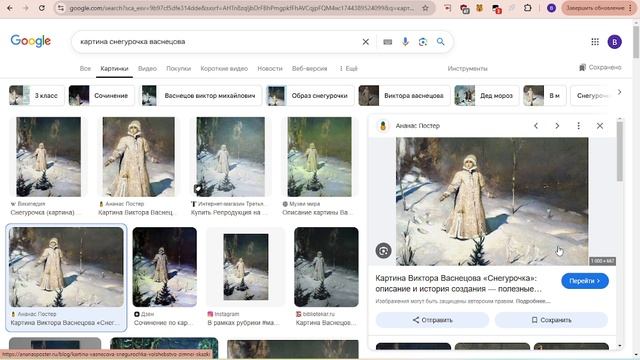Go back with the browser back arrow
Screen dimensions: 640x360
click(x=10, y=8)
